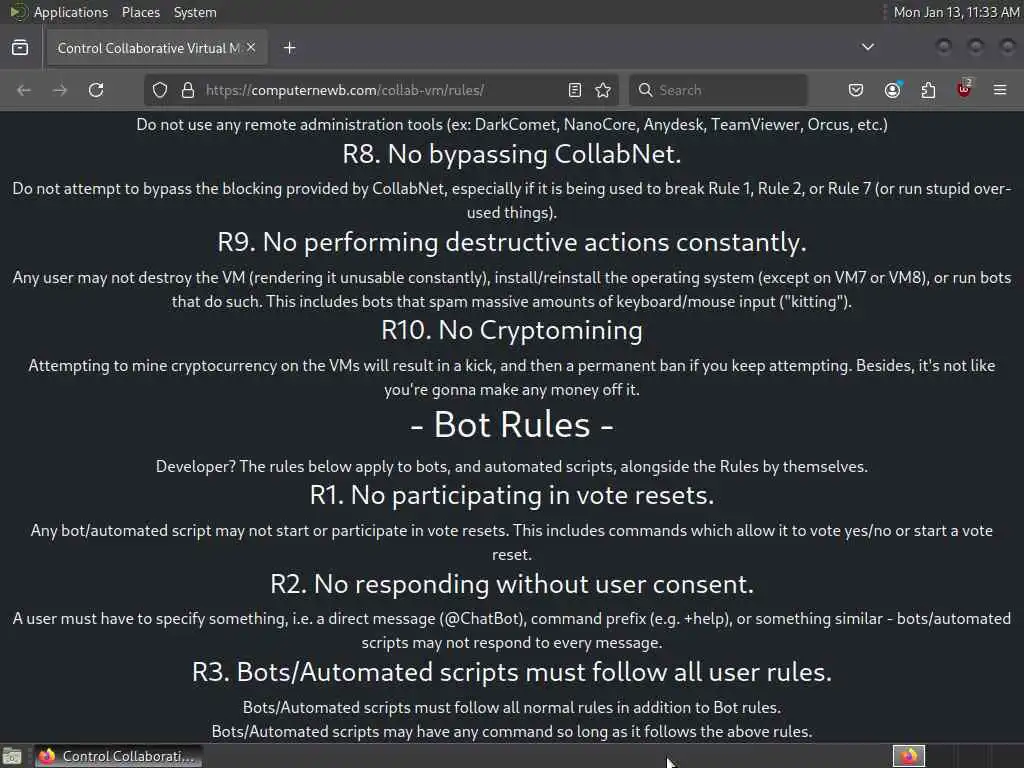
Task: Click R2. No responding without user consent
Action: (x=512, y=584)
